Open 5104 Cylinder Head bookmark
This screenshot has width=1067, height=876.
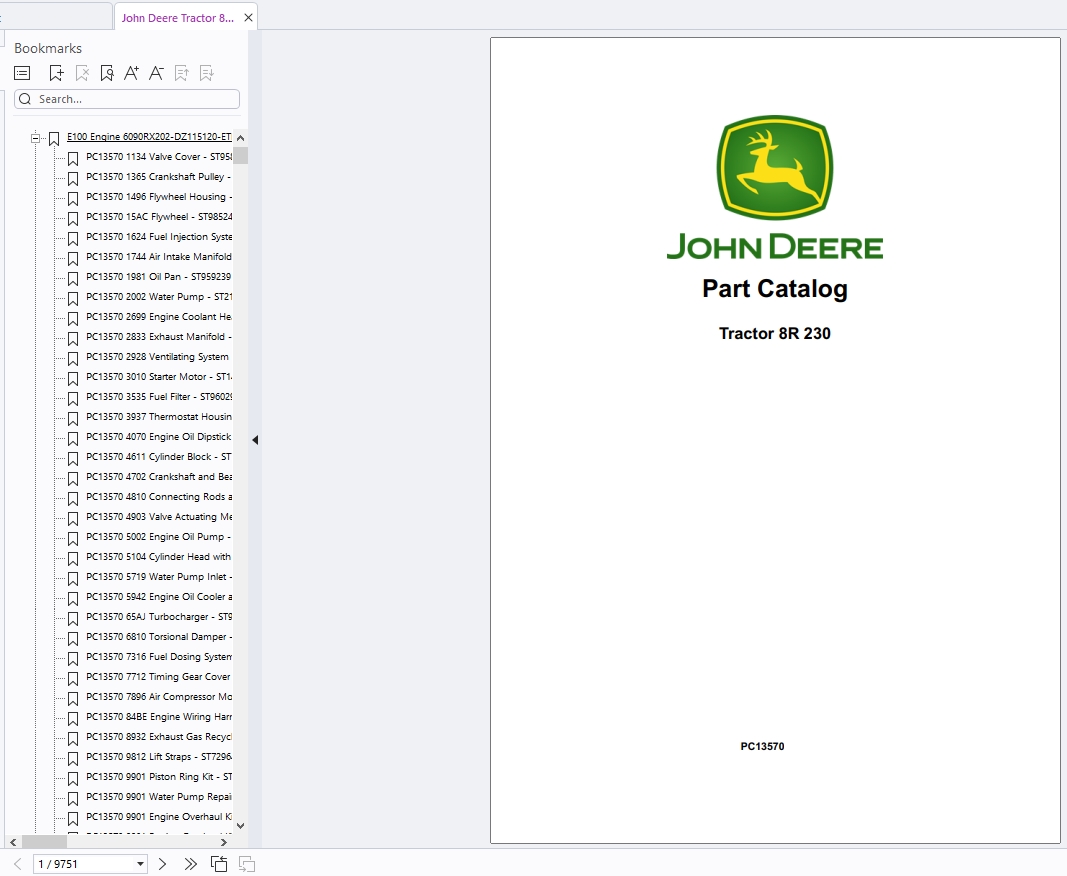(159, 557)
